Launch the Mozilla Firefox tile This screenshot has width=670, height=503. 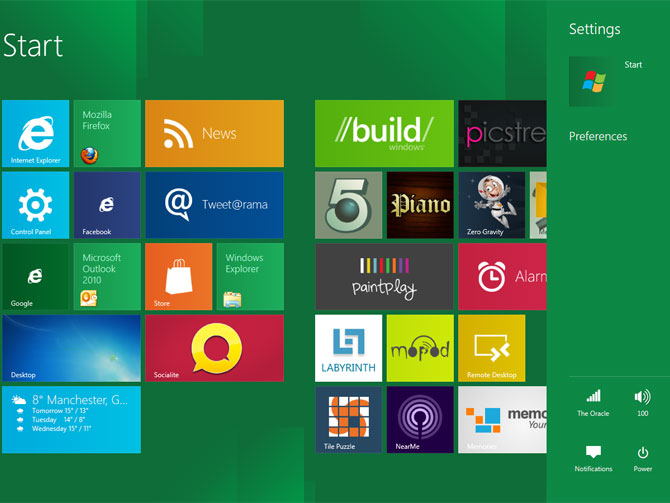pyautogui.click(x=107, y=133)
